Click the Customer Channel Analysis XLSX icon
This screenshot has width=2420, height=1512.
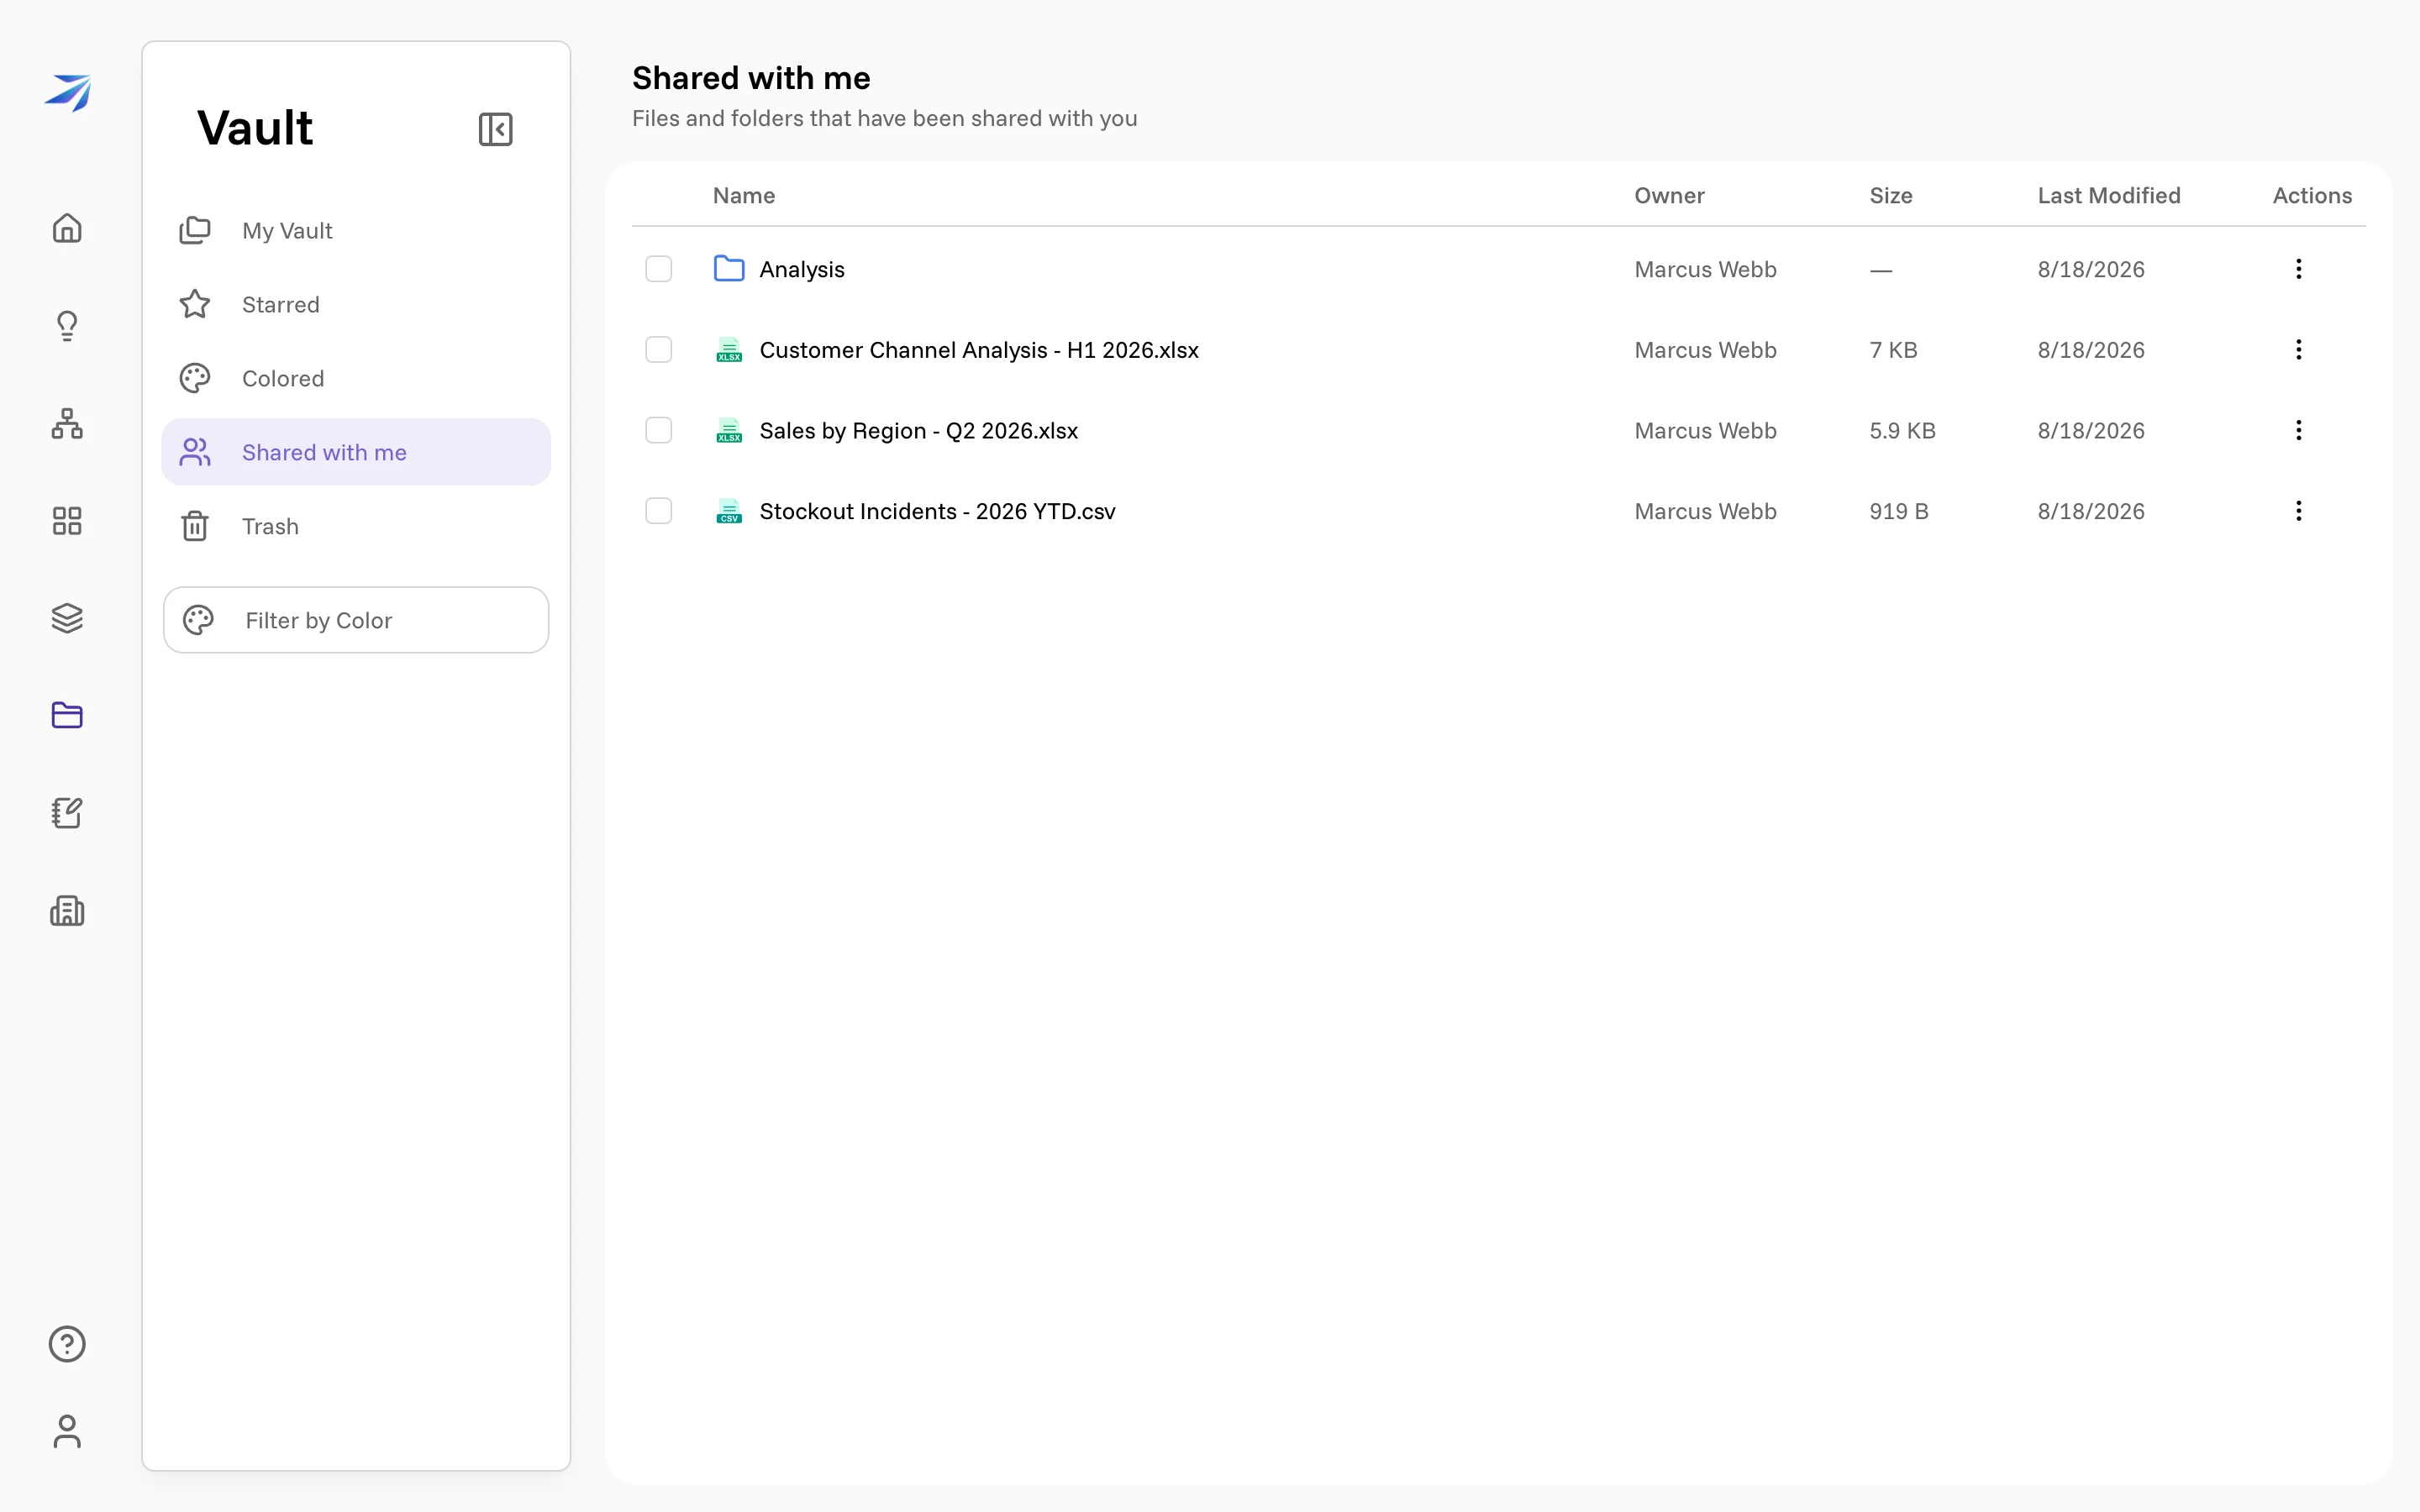pos(729,349)
